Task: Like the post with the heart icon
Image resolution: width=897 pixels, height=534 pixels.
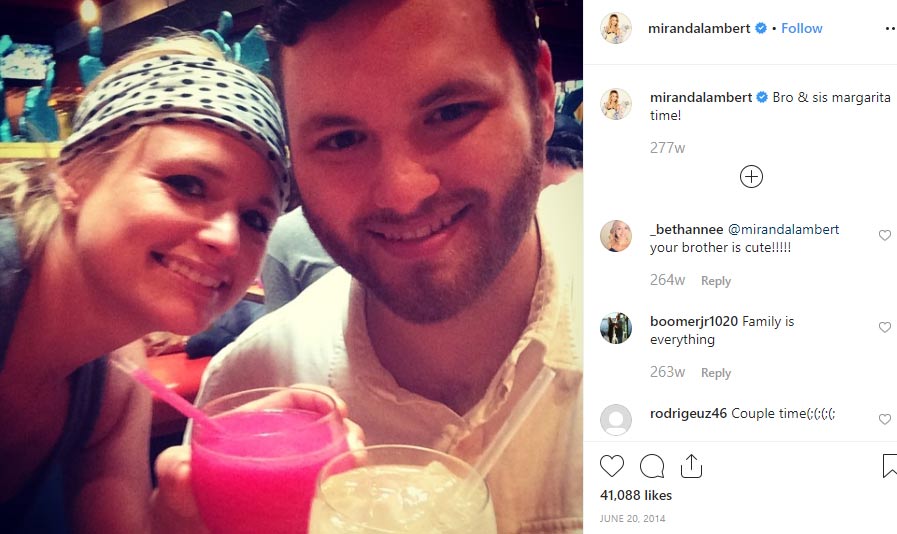Action: (612, 466)
